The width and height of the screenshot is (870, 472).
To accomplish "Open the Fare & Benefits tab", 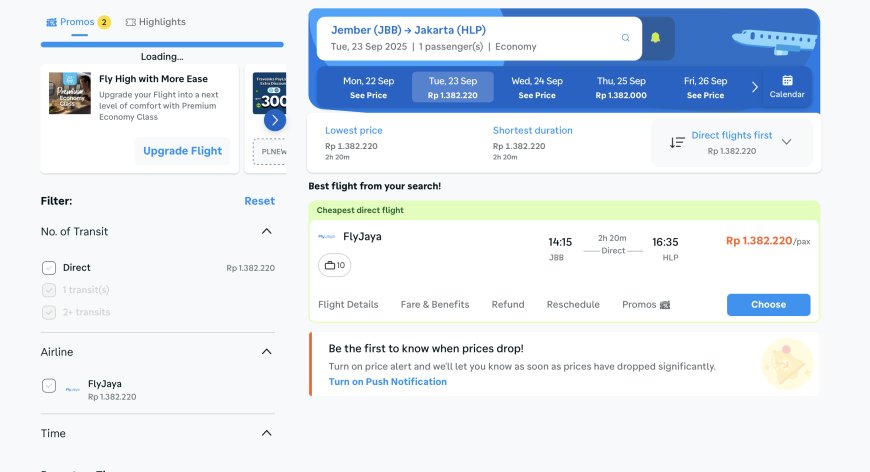I will click(x=435, y=304).
